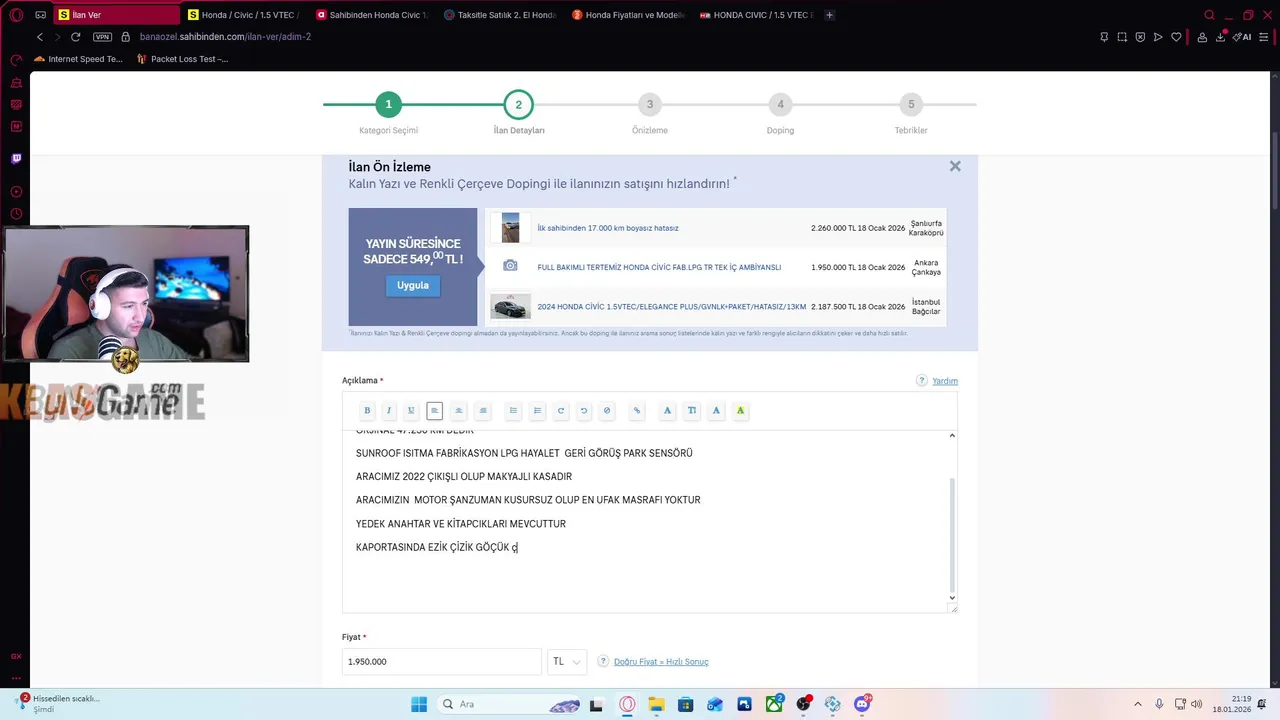Open preview listing İlk sahibinden 17.000 km

[608, 228]
